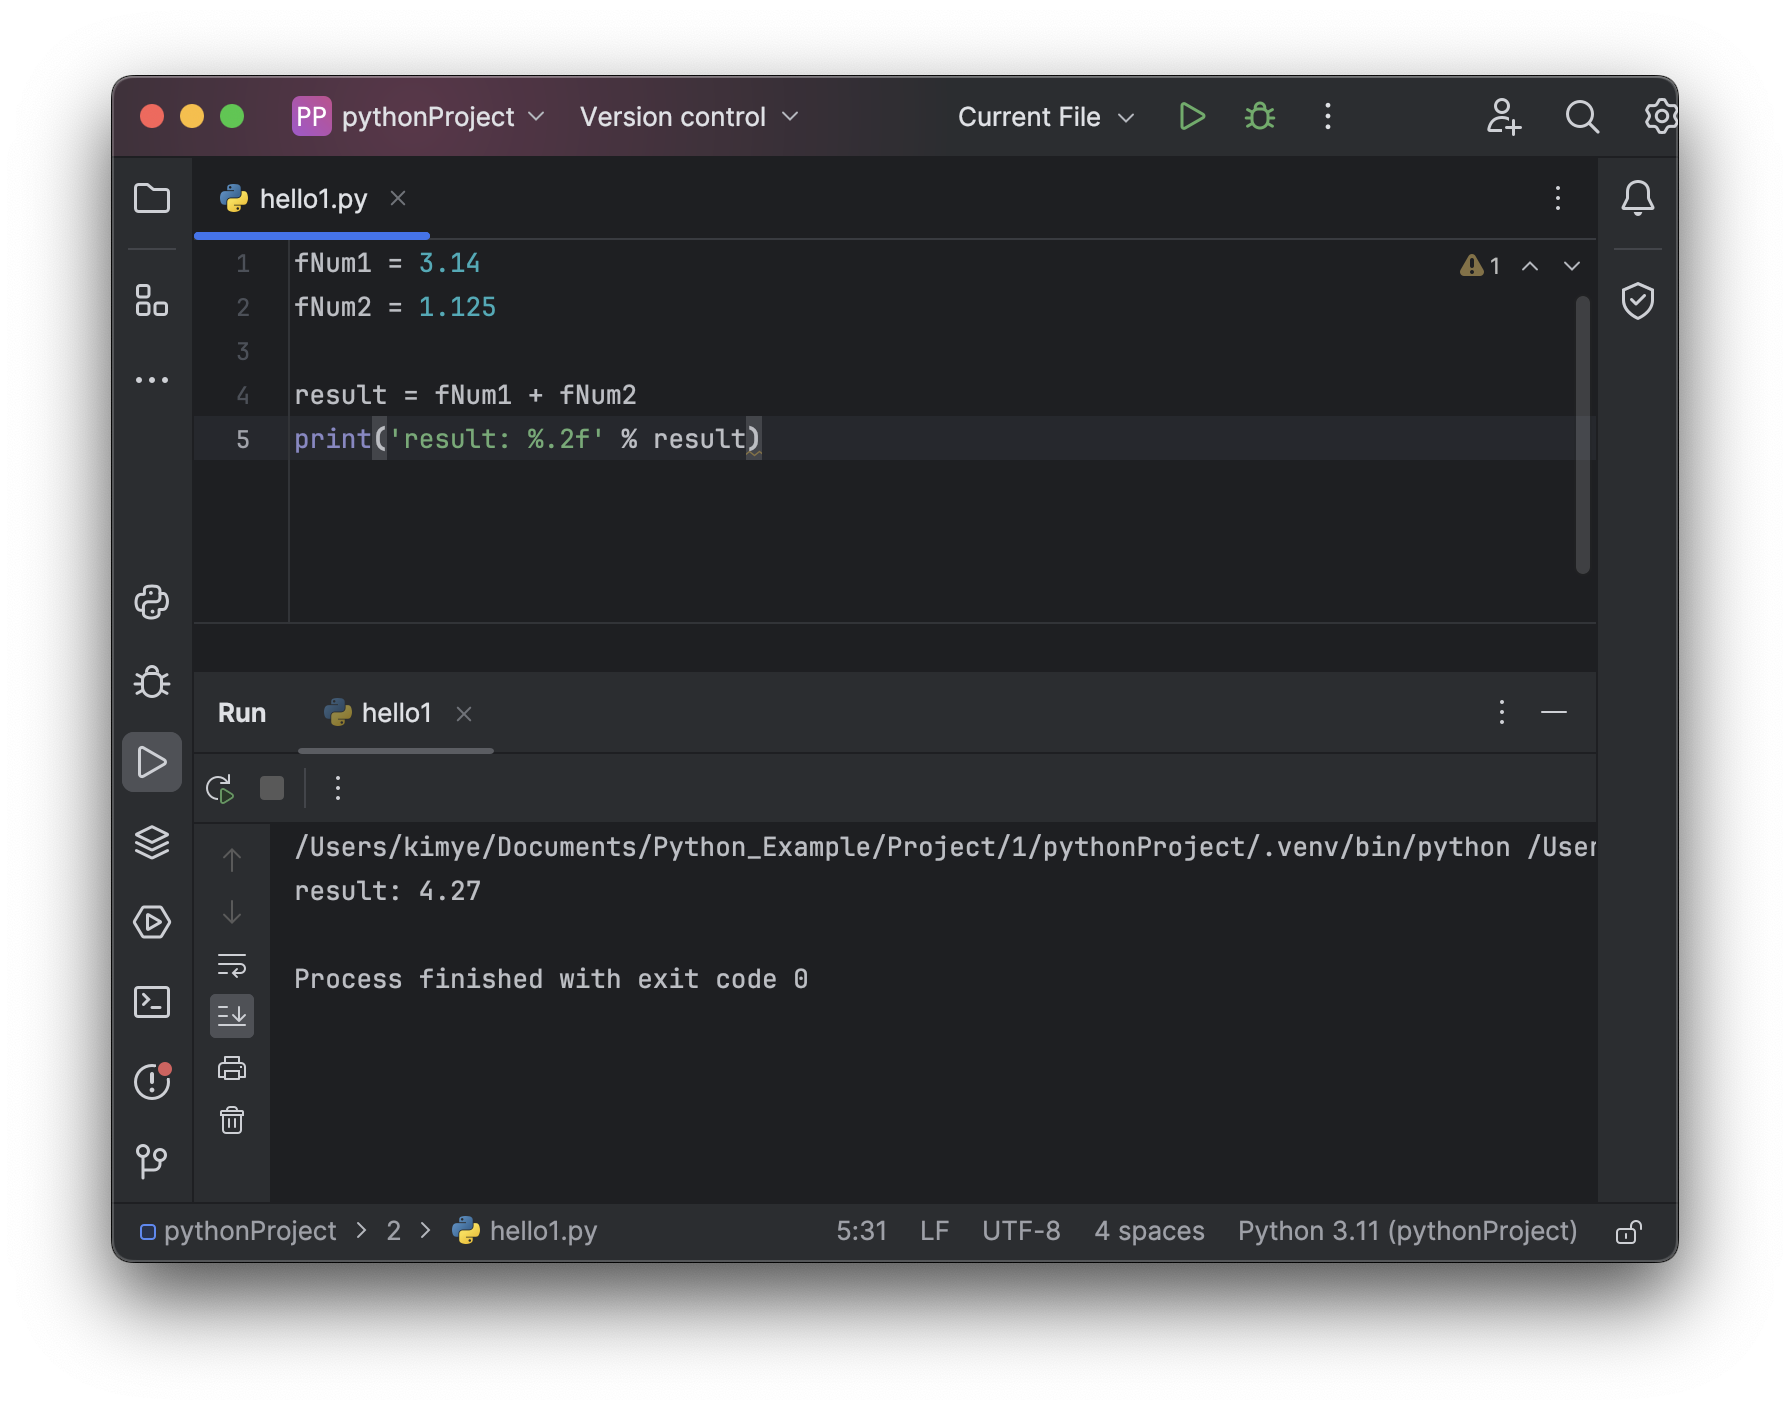Viewport: 1790px width, 1410px height.
Task: Toggle the Run tool window sidebar button
Action: point(152,762)
